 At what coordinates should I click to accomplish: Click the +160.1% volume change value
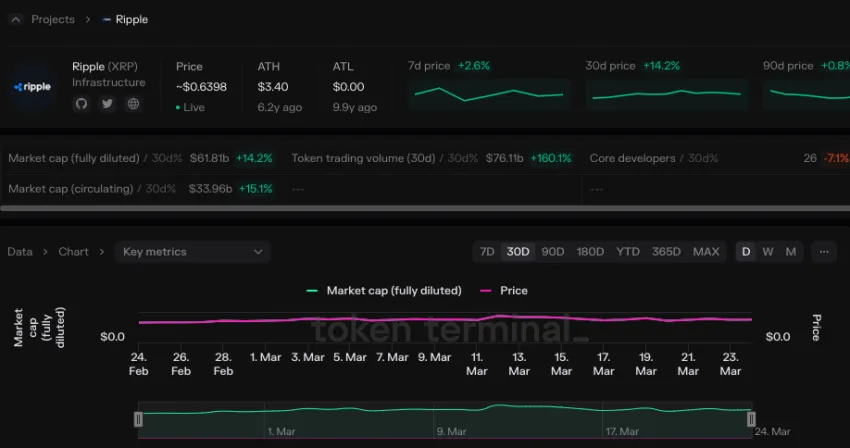(x=551, y=158)
